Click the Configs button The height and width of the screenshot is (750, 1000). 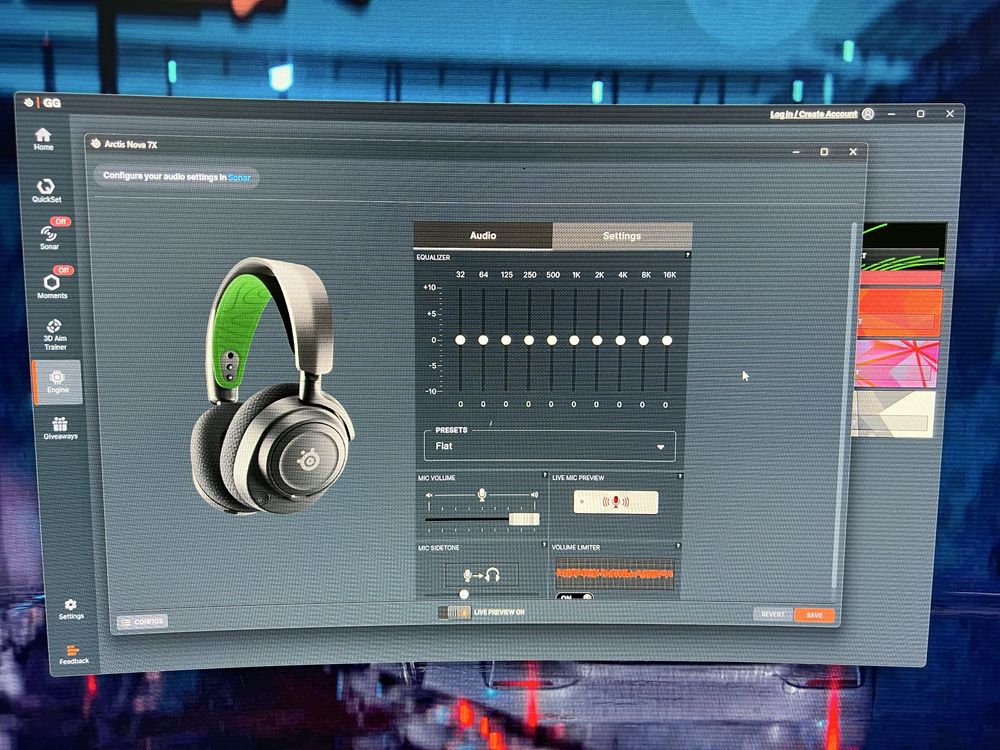click(142, 621)
